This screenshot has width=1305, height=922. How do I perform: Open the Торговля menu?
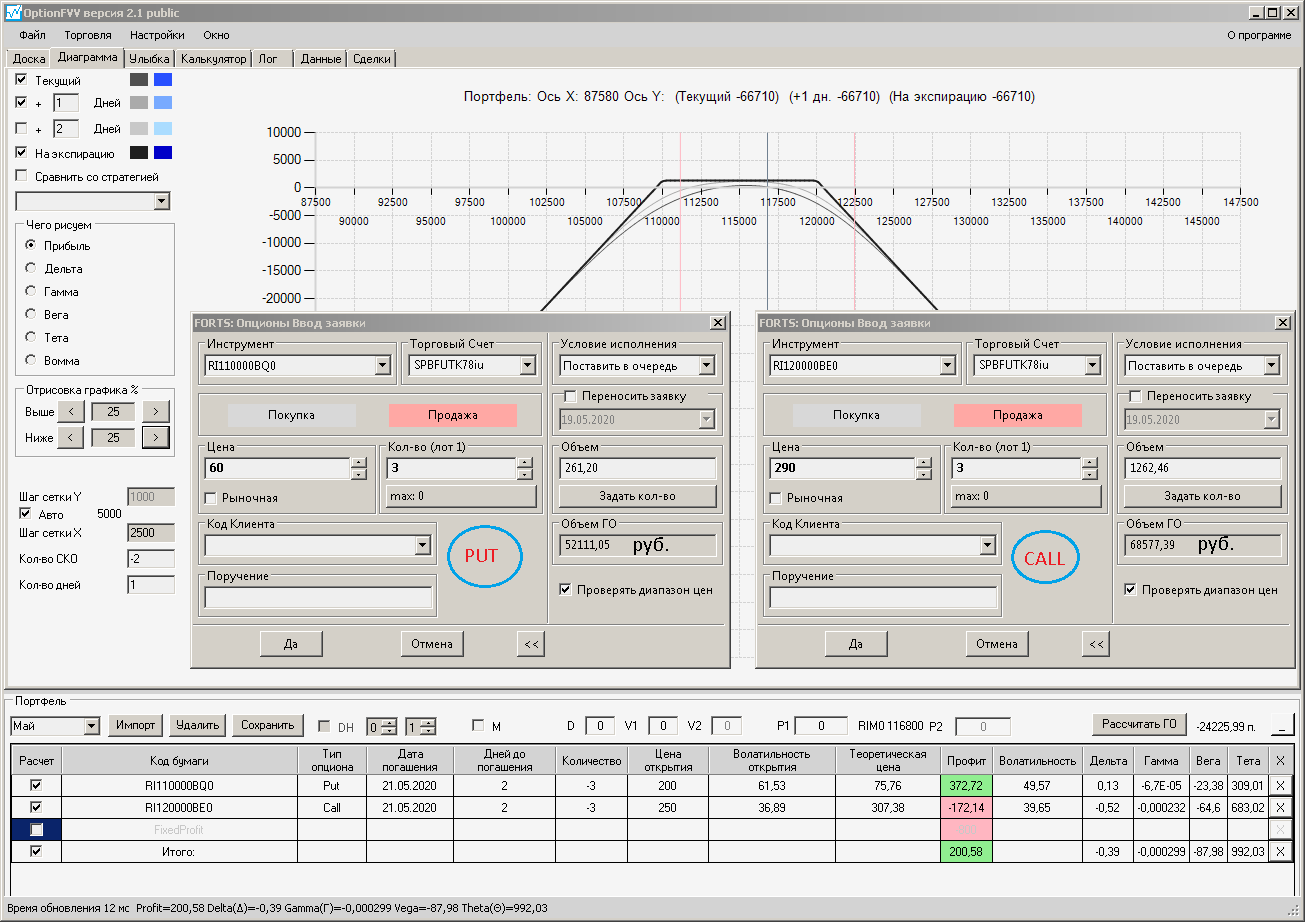coord(88,35)
